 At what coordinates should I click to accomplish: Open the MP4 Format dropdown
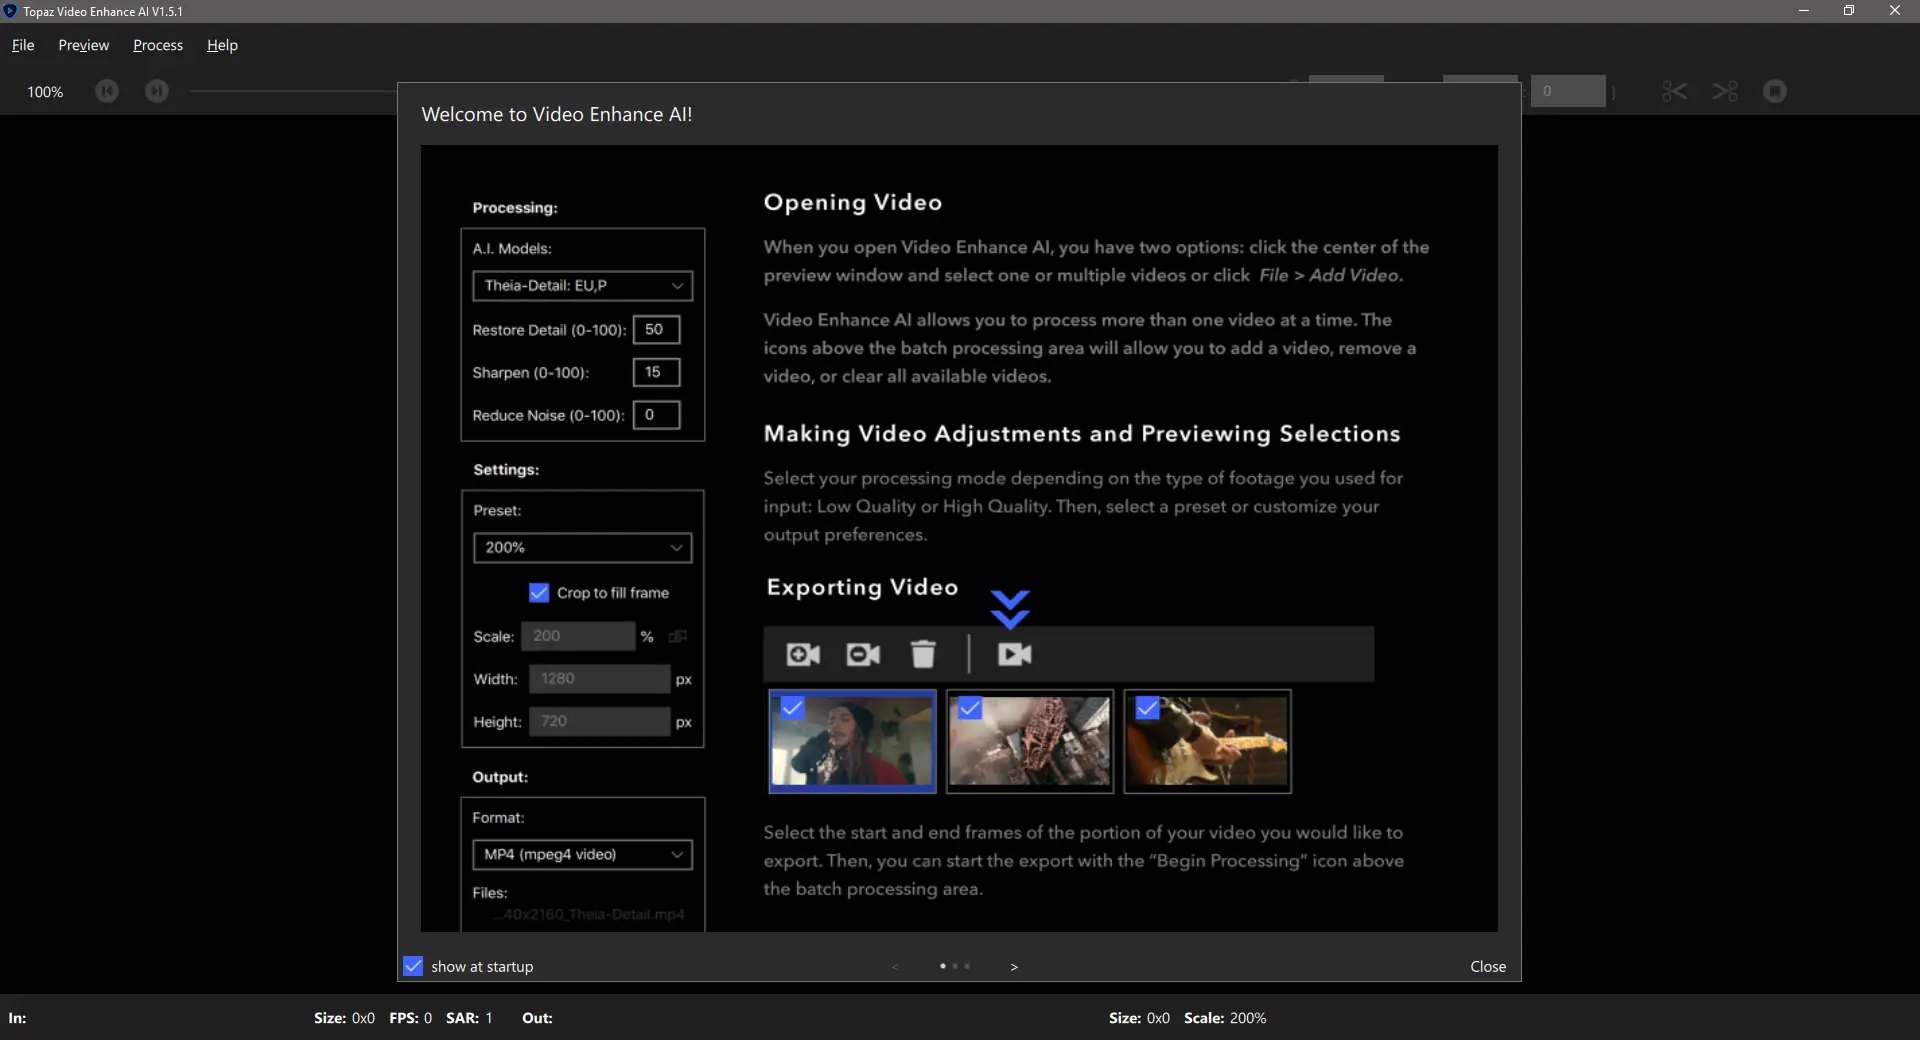point(582,855)
